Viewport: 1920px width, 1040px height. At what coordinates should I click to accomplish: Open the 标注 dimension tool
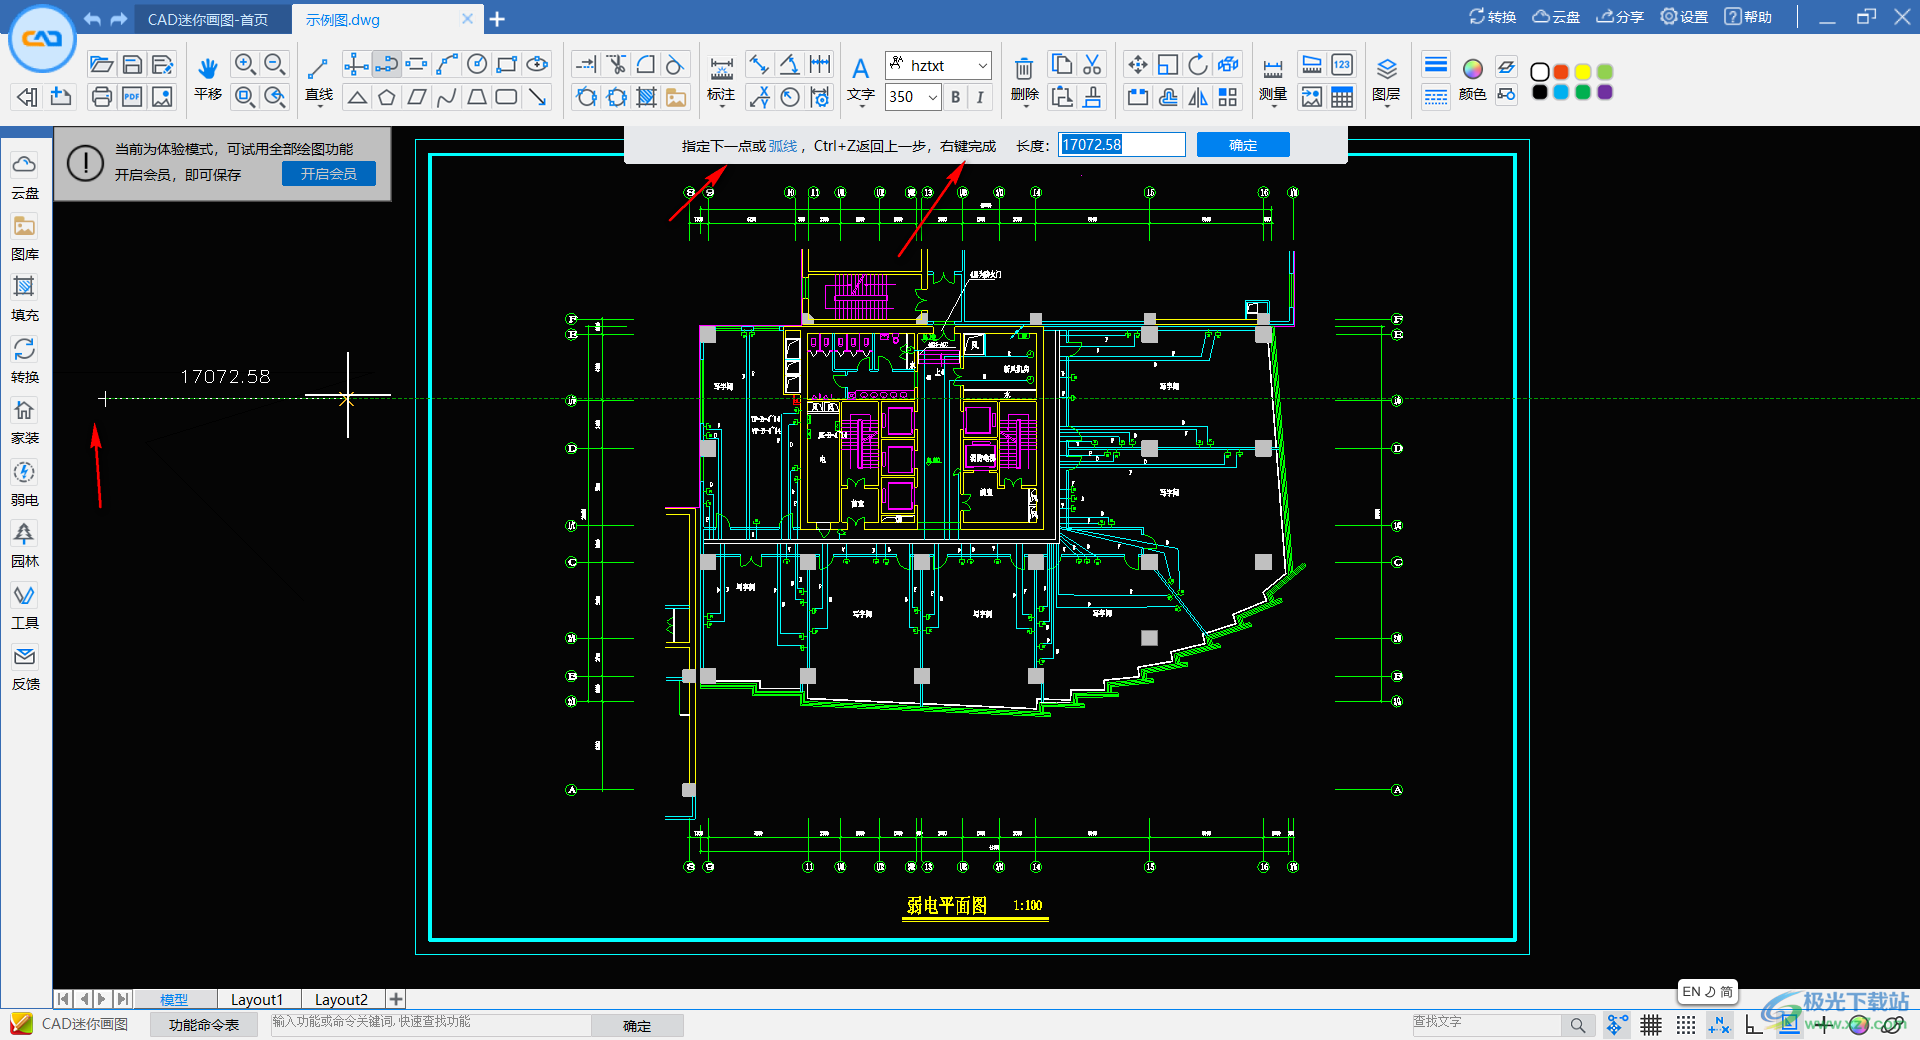point(721,78)
